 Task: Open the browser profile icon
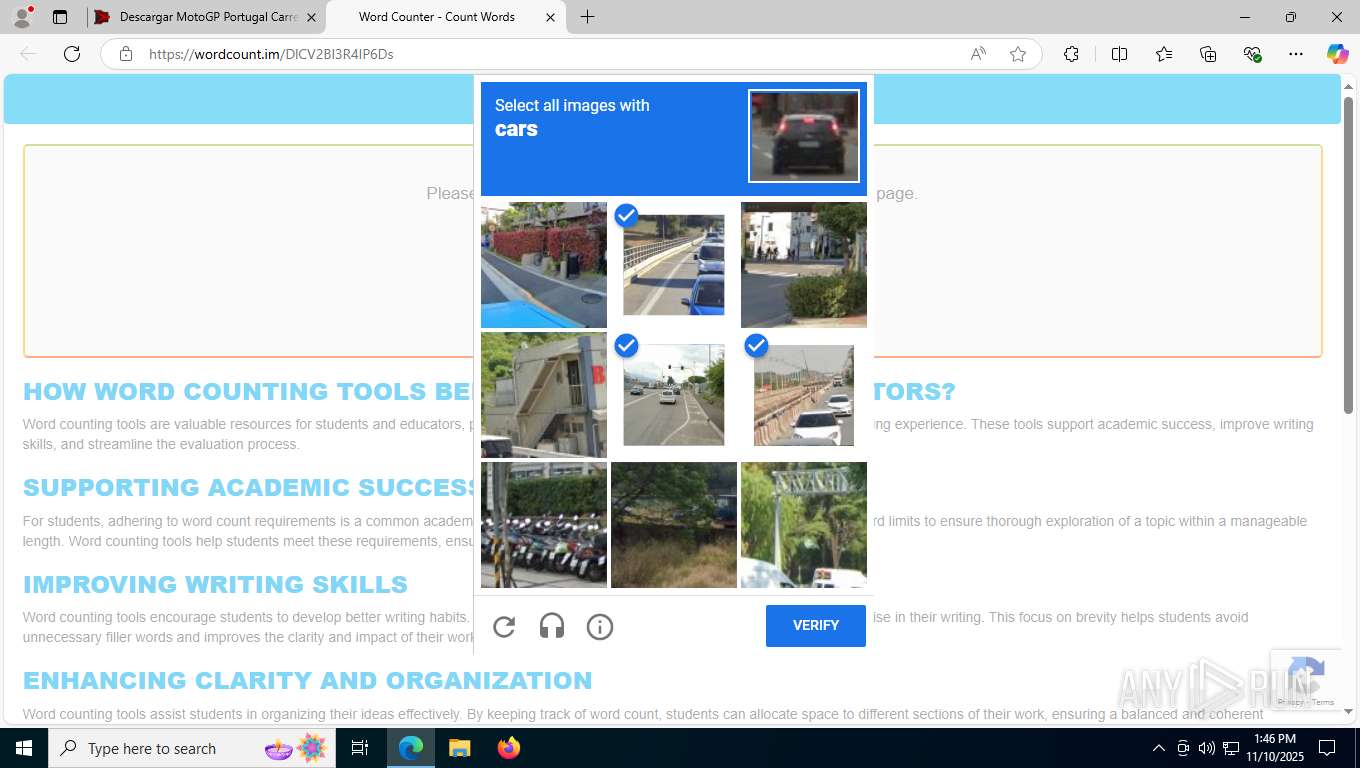pos(22,17)
